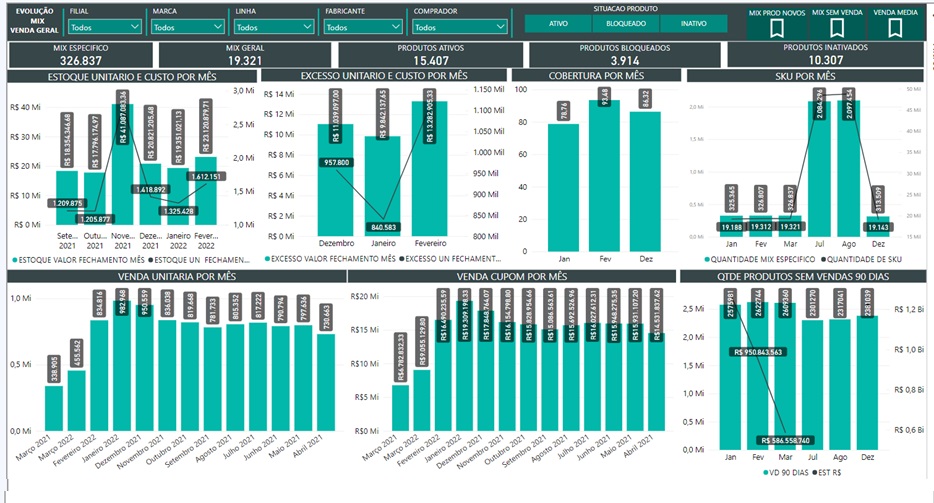934x503 pixels.
Task: Open the MARCA dropdown filter
Action: point(187,28)
